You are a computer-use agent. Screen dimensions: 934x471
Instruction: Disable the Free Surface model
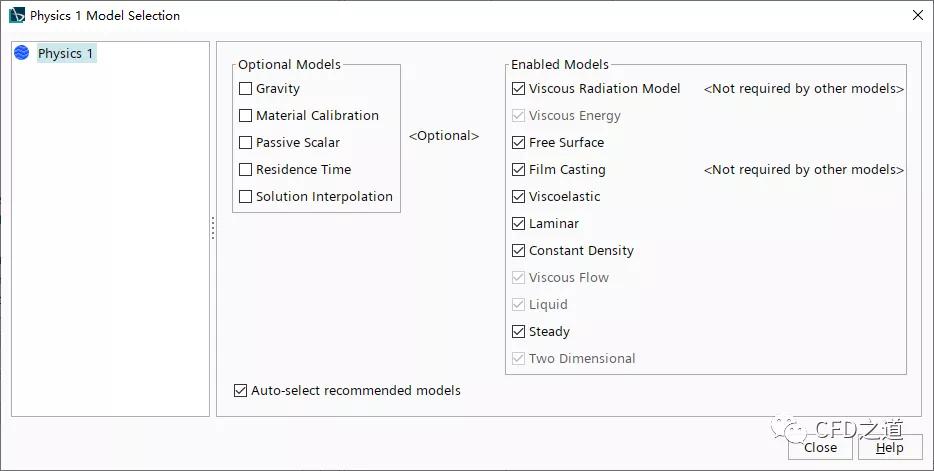tap(519, 142)
